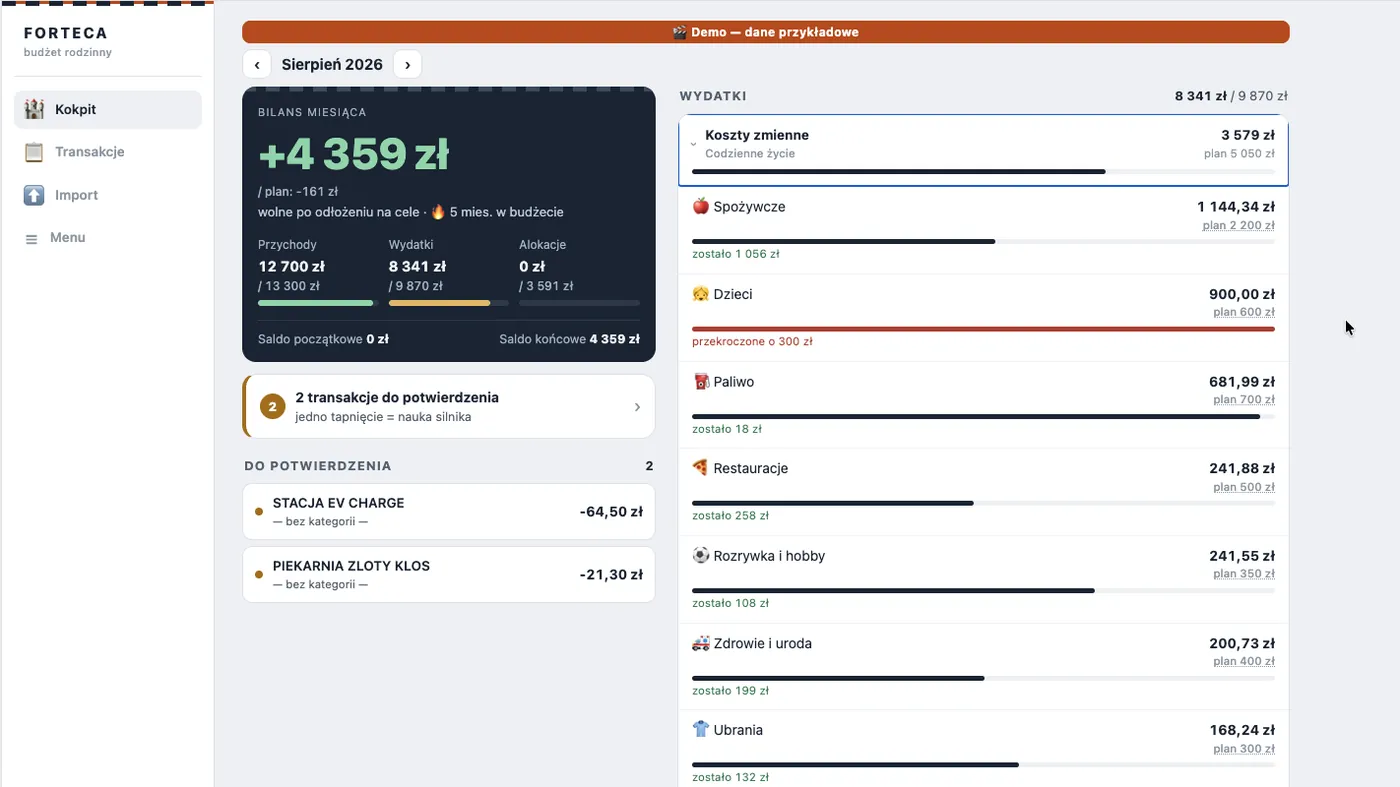Edit plan 2 200 zł for Spożywcze
The width and height of the screenshot is (1400, 787).
tap(1238, 226)
